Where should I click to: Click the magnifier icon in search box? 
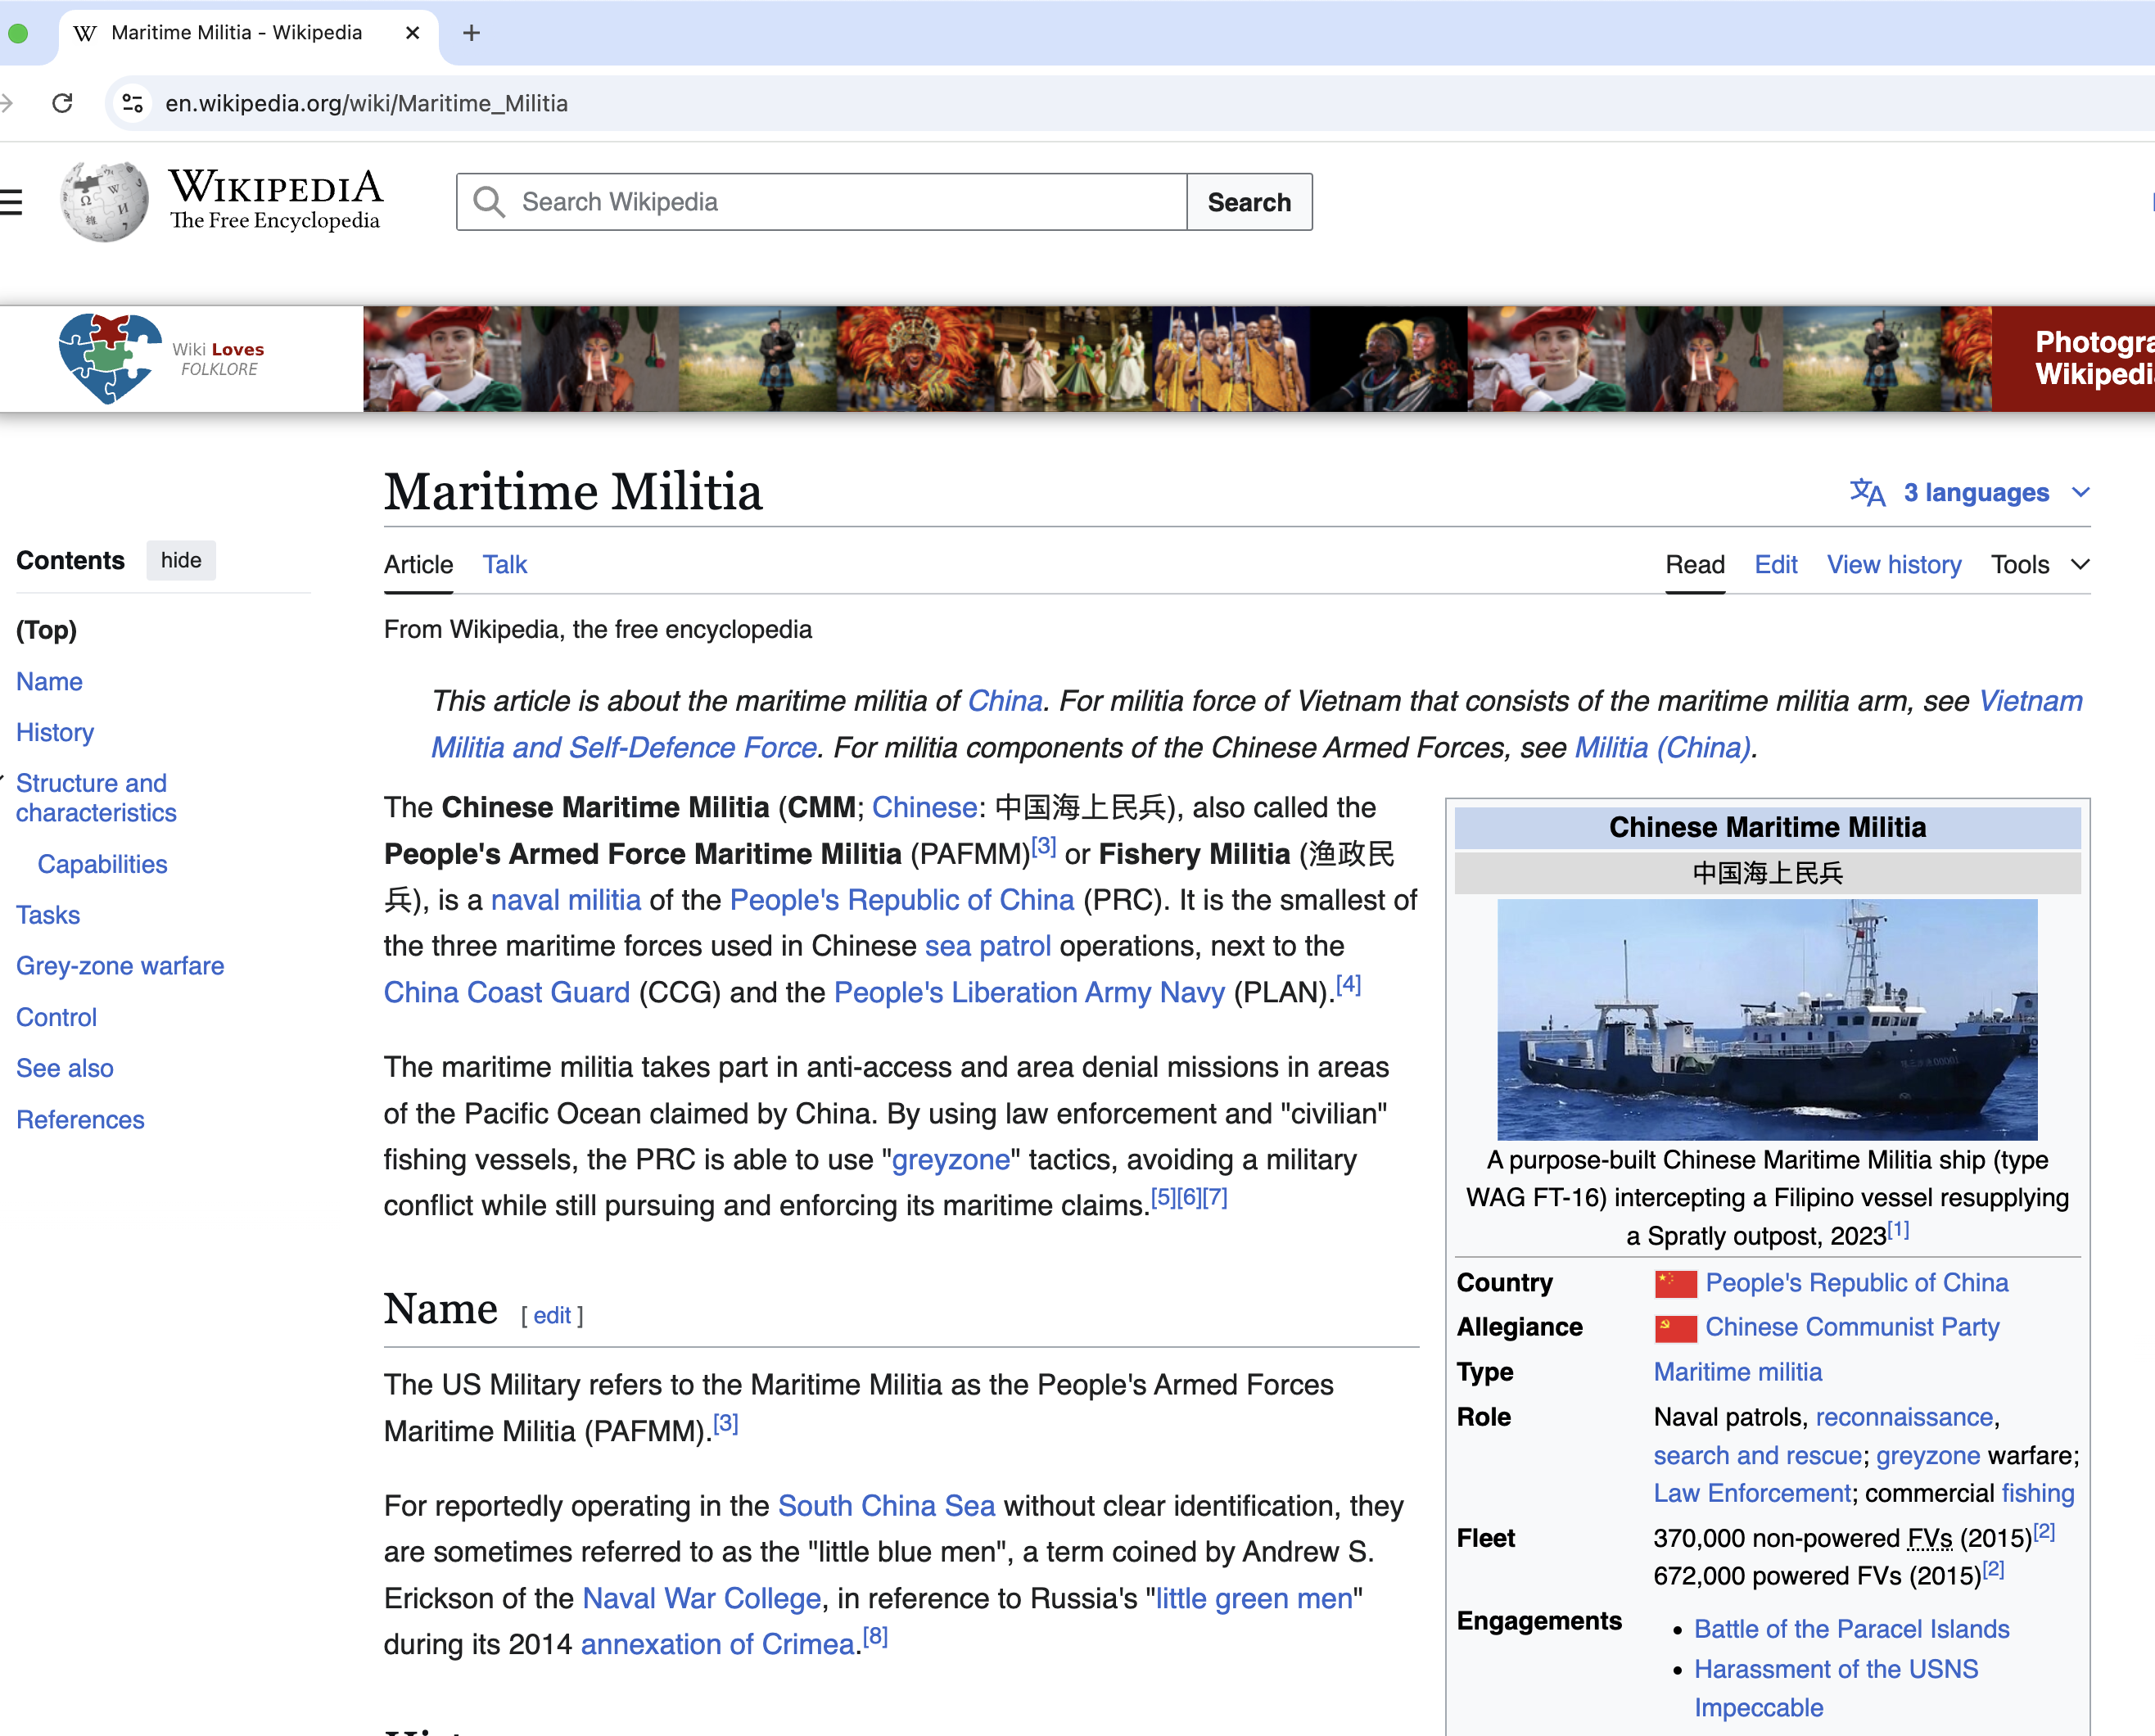pos(489,202)
